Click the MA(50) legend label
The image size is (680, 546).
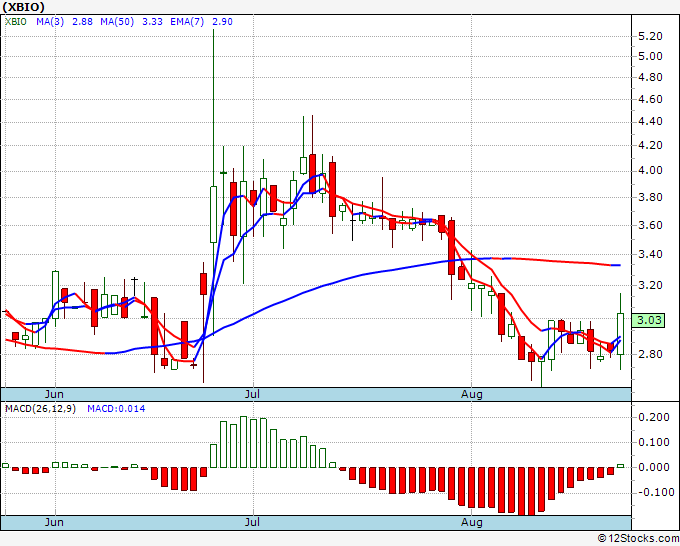(117, 22)
